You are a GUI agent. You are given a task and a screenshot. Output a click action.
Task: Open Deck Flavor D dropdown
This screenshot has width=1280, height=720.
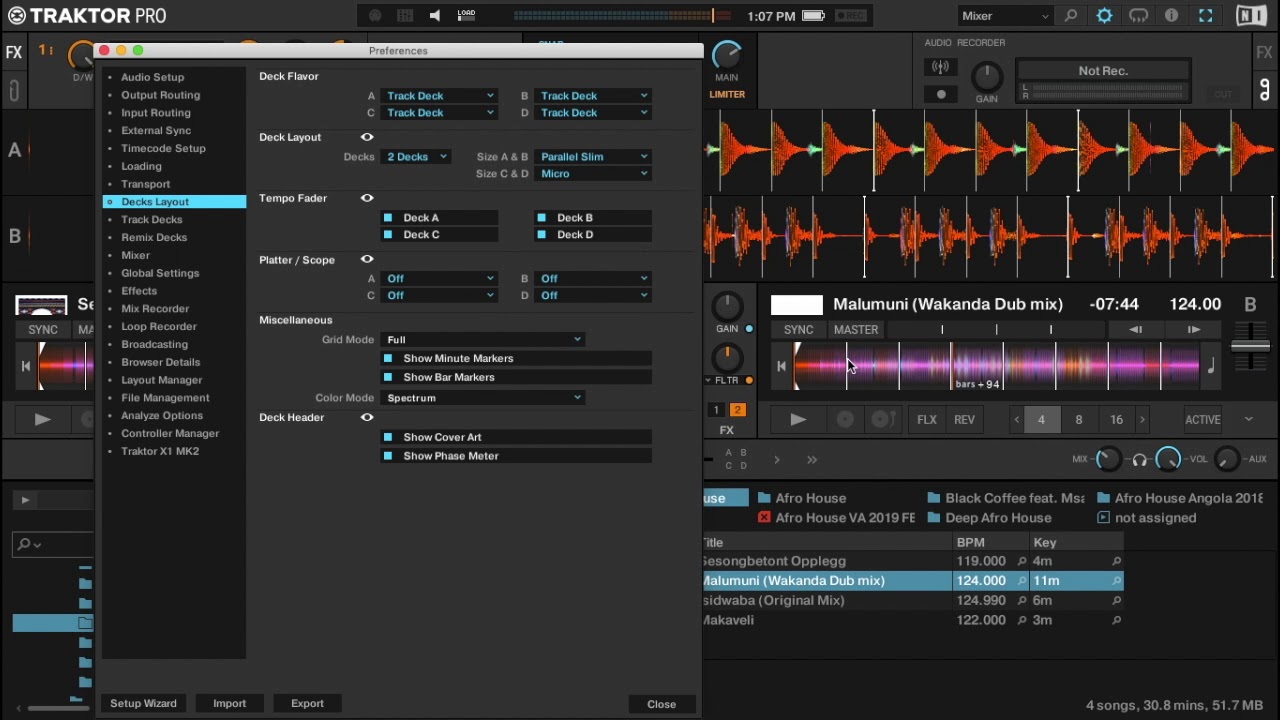[x=593, y=113]
